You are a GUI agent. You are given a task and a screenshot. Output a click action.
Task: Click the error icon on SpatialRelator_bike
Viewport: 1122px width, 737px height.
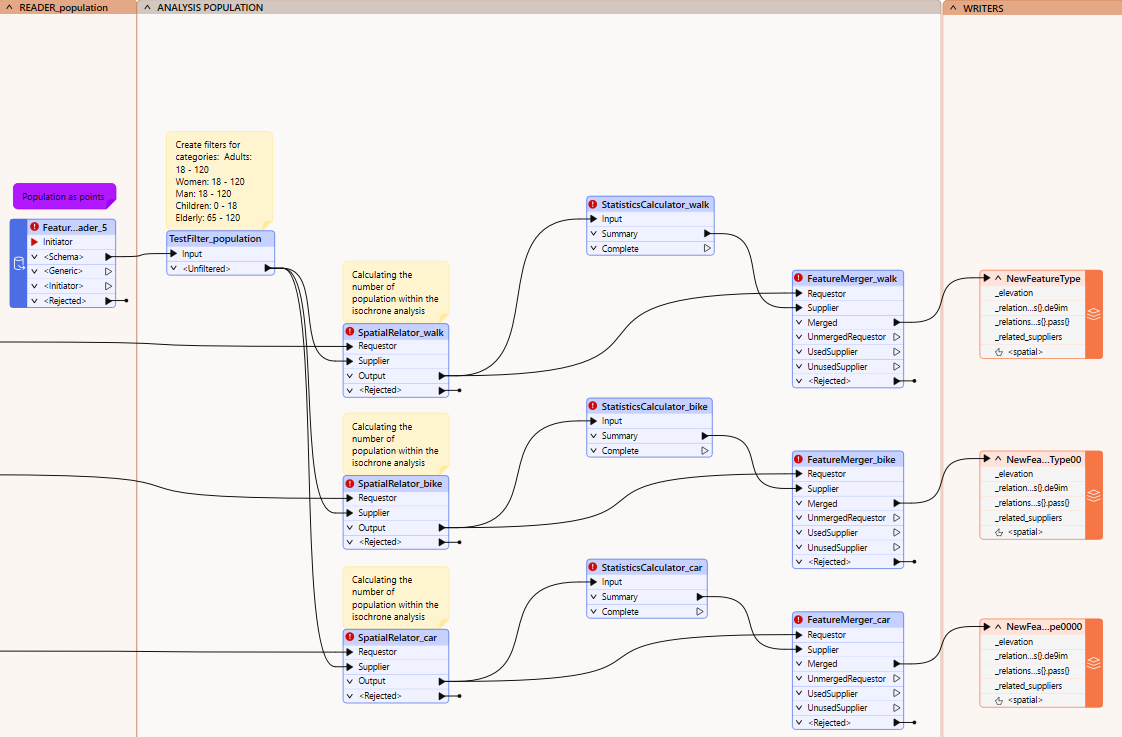coord(349,484)
